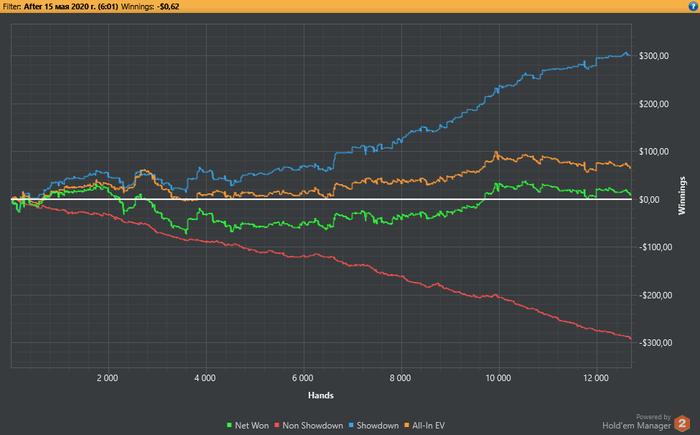Toggle the Non Showdown legend entry
The width and height of the screenshot is (700, 435).
point(308,426)
